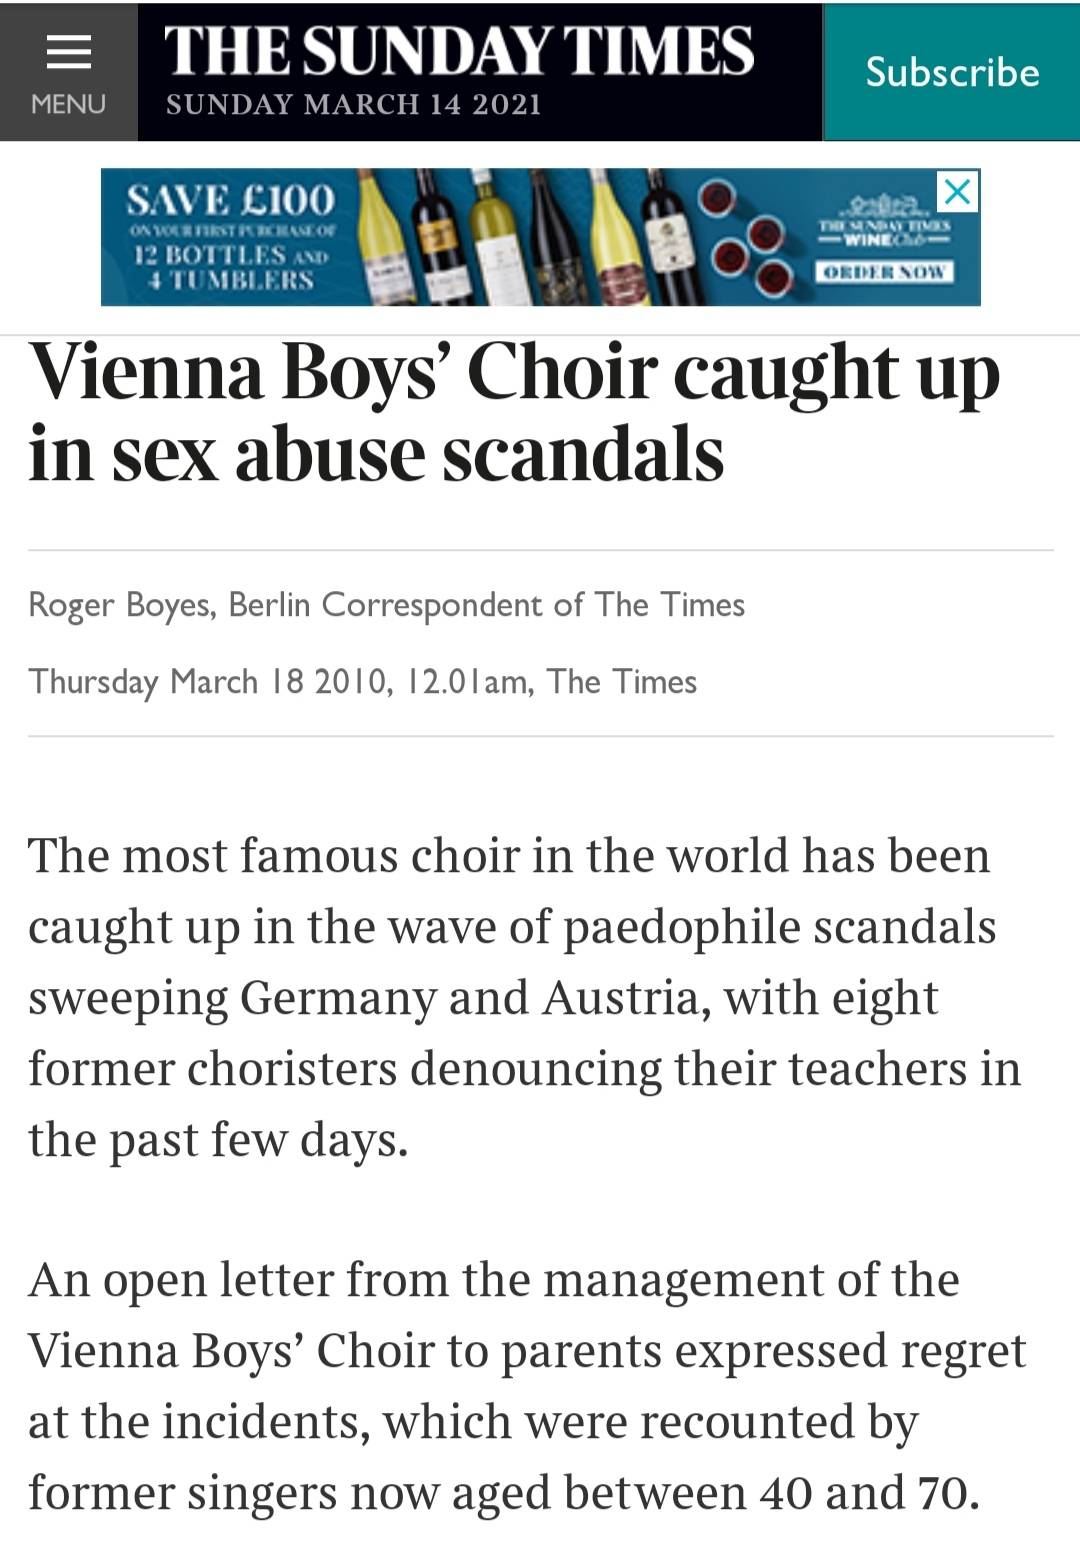Click the paragraph beginning 'An open letter'
This screenshot has width=1080, height=1563.
click(527, 1386)
